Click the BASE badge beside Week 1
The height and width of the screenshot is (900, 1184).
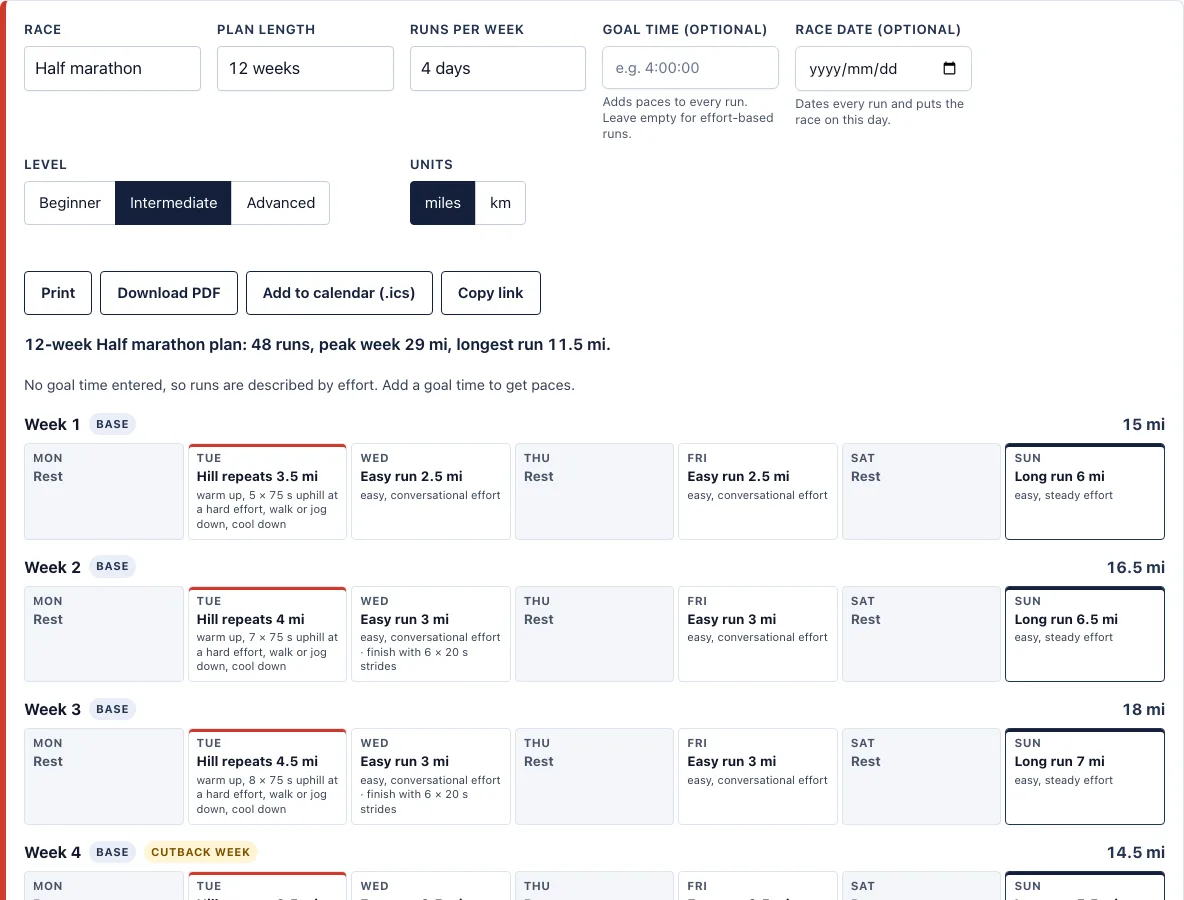click(113, 424)
